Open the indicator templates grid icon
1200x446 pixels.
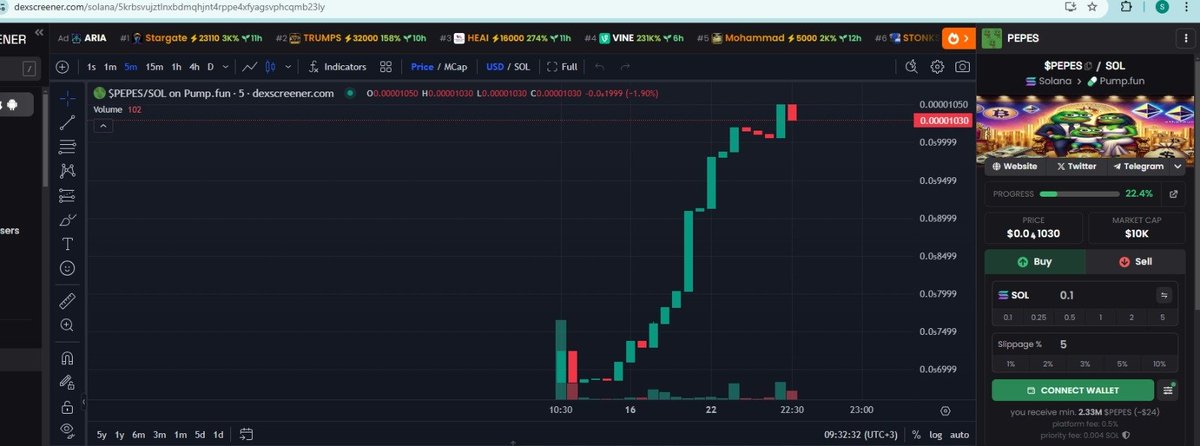(x=385, y=67)
